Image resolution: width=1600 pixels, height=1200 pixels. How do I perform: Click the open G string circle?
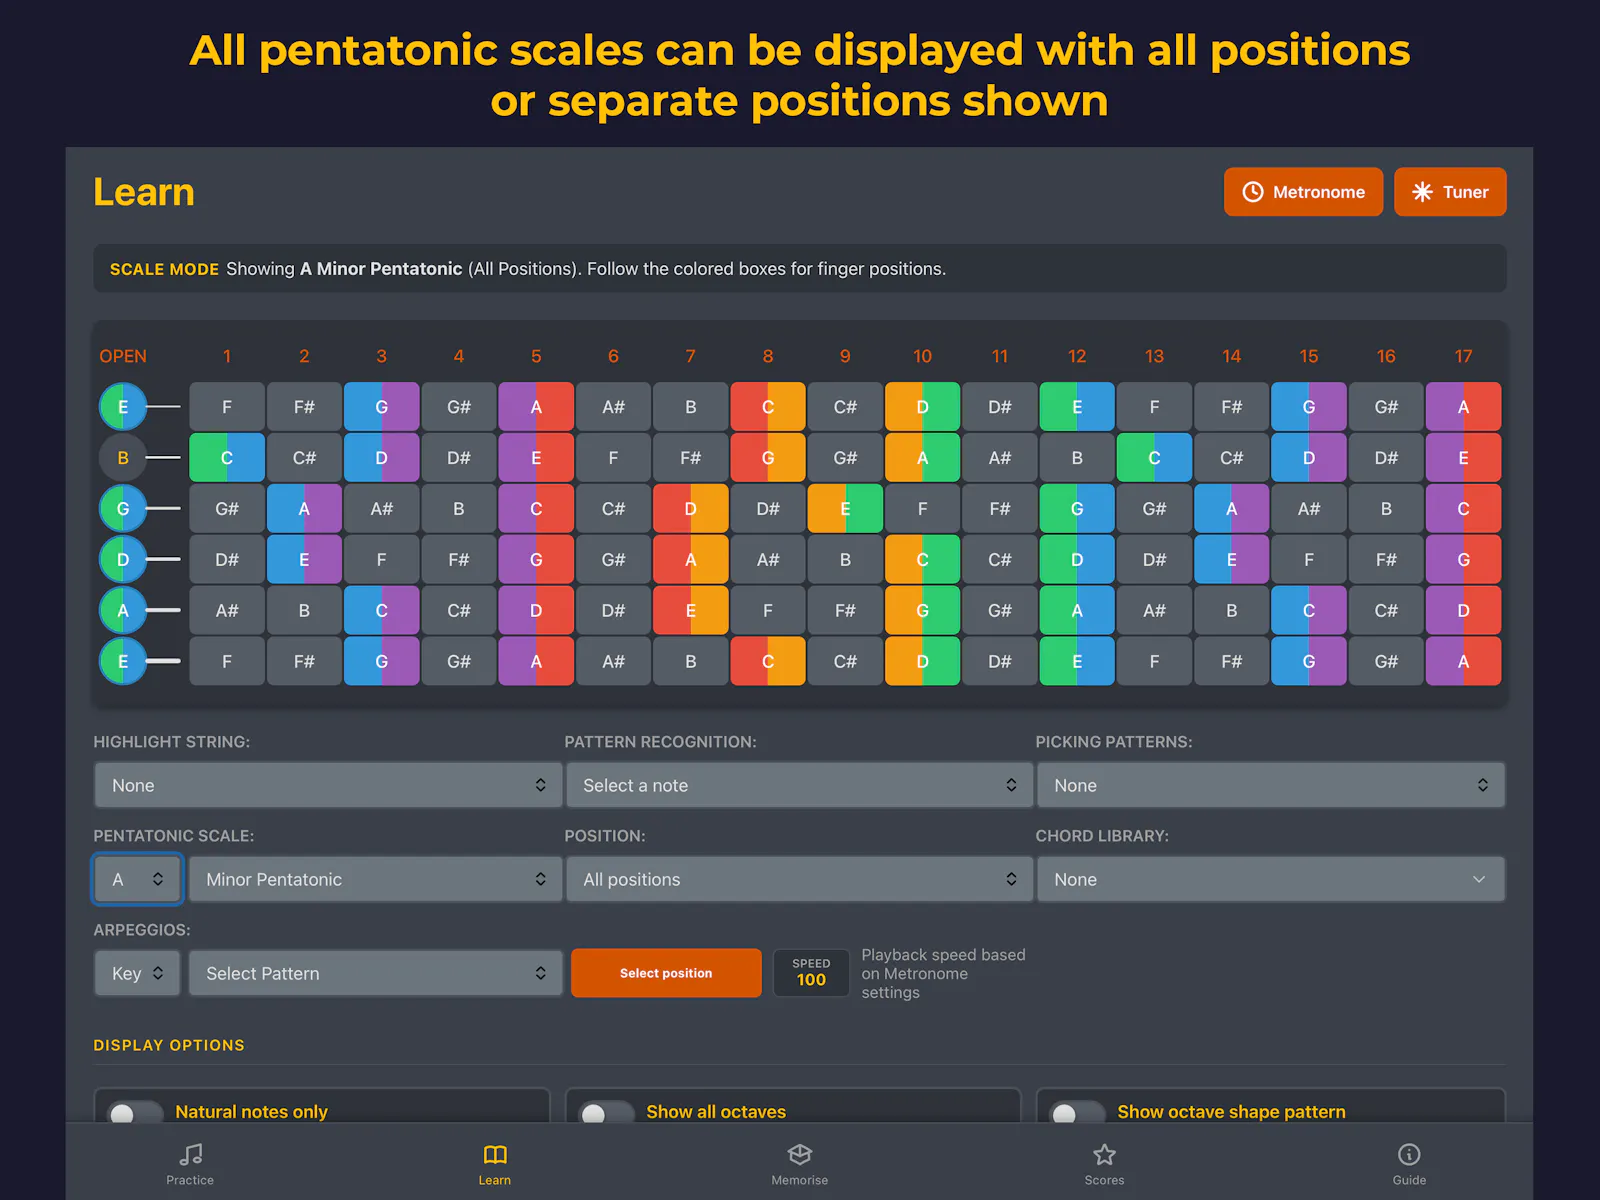pos(123,509)
